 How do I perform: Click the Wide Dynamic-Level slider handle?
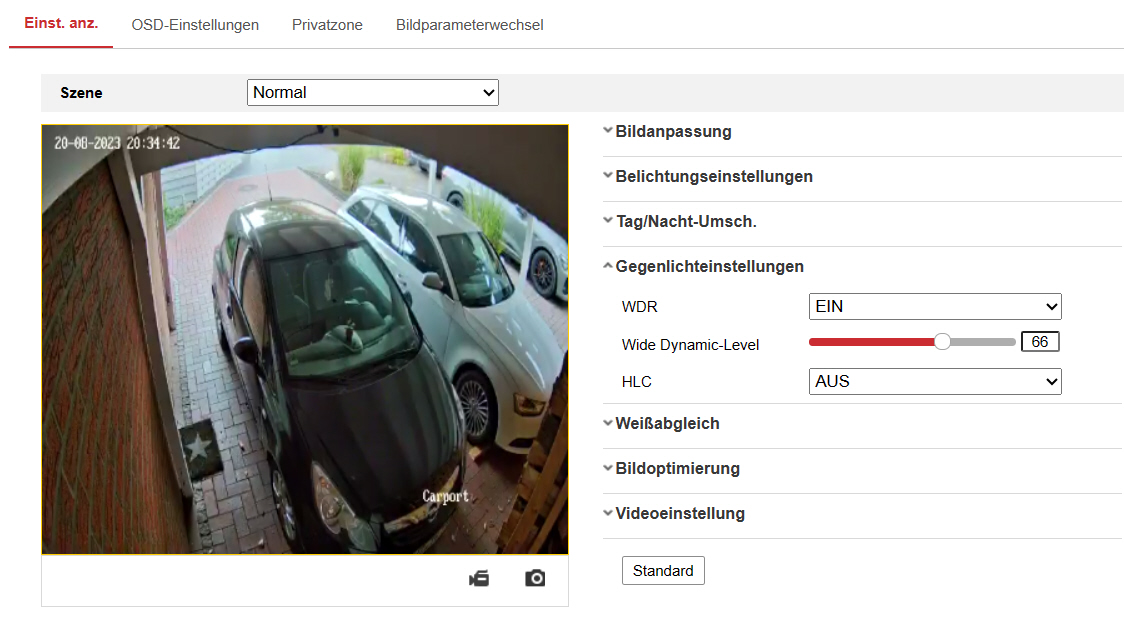(942, 342)
